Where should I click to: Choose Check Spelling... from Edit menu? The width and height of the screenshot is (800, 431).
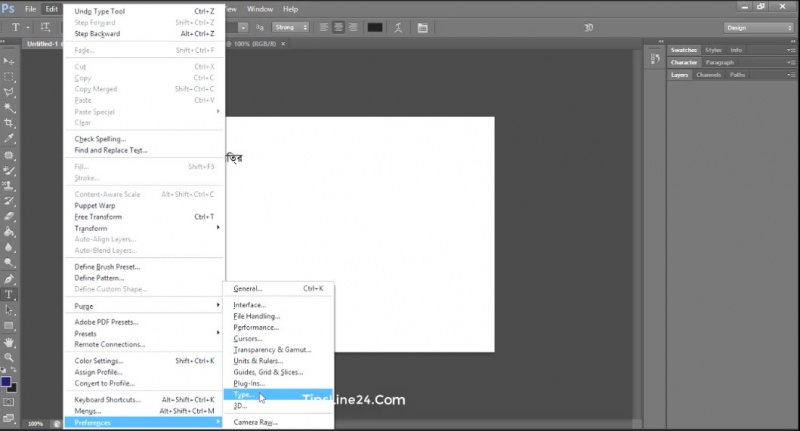point(144,139)
